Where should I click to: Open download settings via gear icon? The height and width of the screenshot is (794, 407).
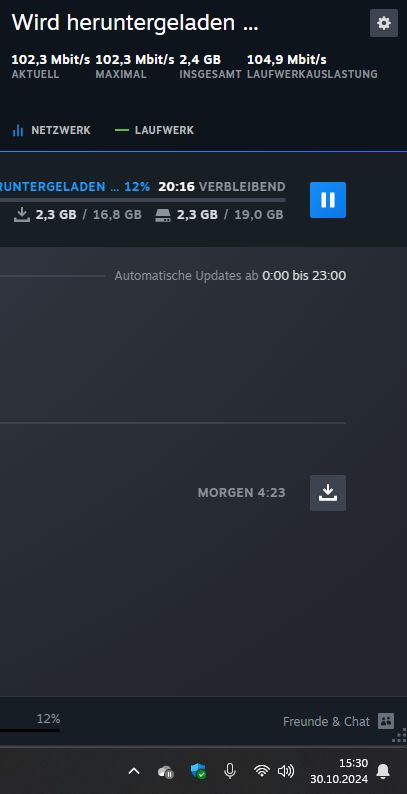click(384, 23)
